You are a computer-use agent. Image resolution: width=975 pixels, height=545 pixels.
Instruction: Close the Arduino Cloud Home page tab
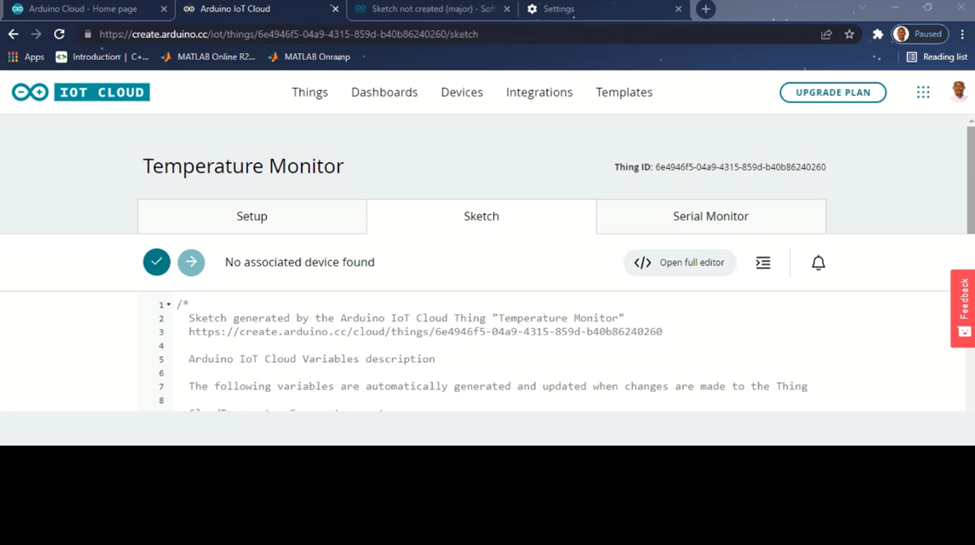[x=164, y=9]
